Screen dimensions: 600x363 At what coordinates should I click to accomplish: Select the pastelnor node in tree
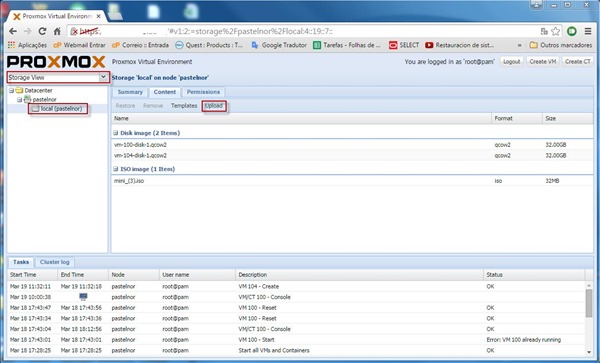point(40,99)
